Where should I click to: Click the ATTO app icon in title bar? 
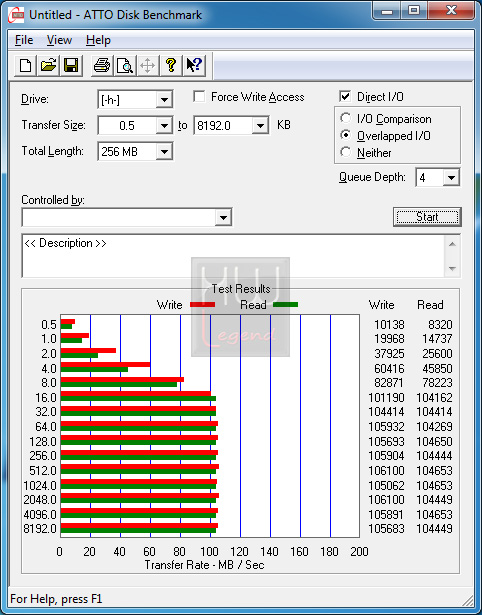pyautogui.click(x=16, y=15)
